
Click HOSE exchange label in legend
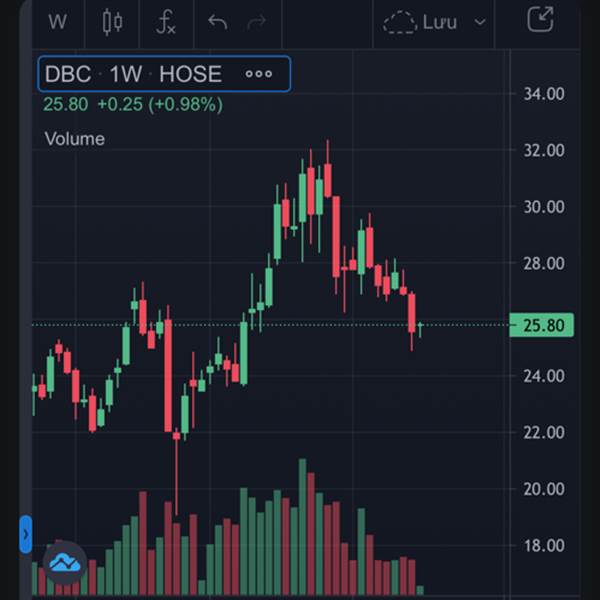tap(191, 74)
